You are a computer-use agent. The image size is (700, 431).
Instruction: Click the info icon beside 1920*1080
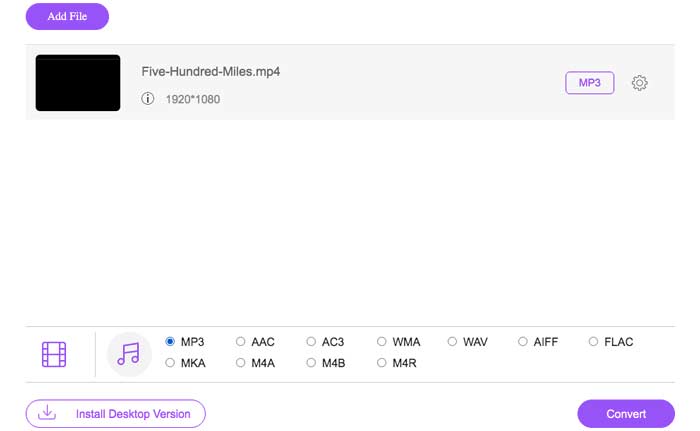click(x=148, y=99)
